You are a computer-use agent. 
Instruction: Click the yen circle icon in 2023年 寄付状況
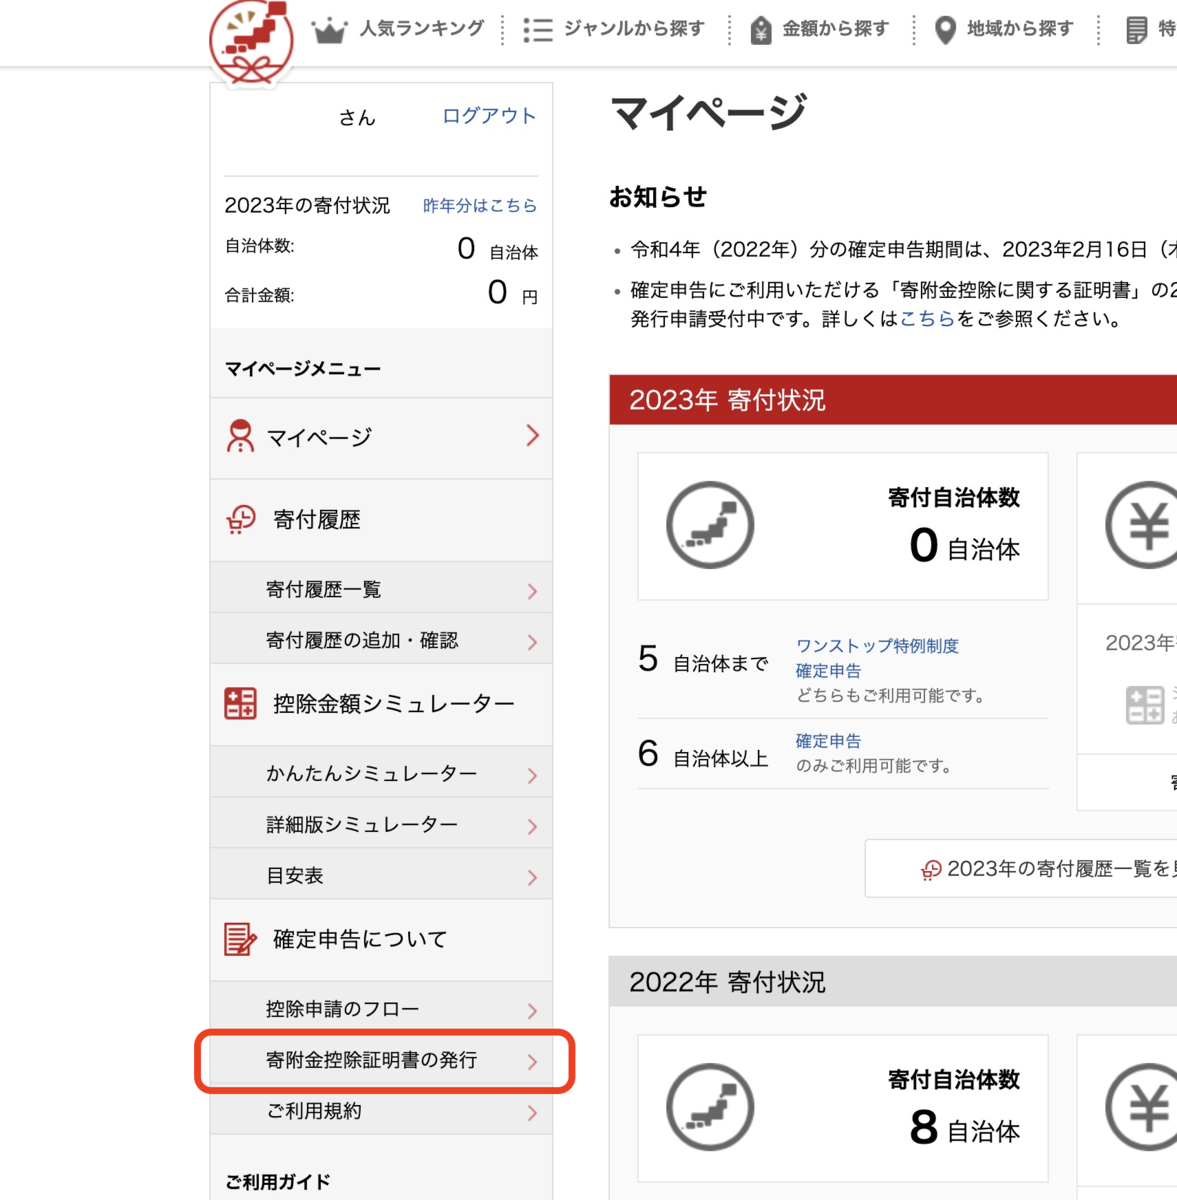pos(1142,525)
